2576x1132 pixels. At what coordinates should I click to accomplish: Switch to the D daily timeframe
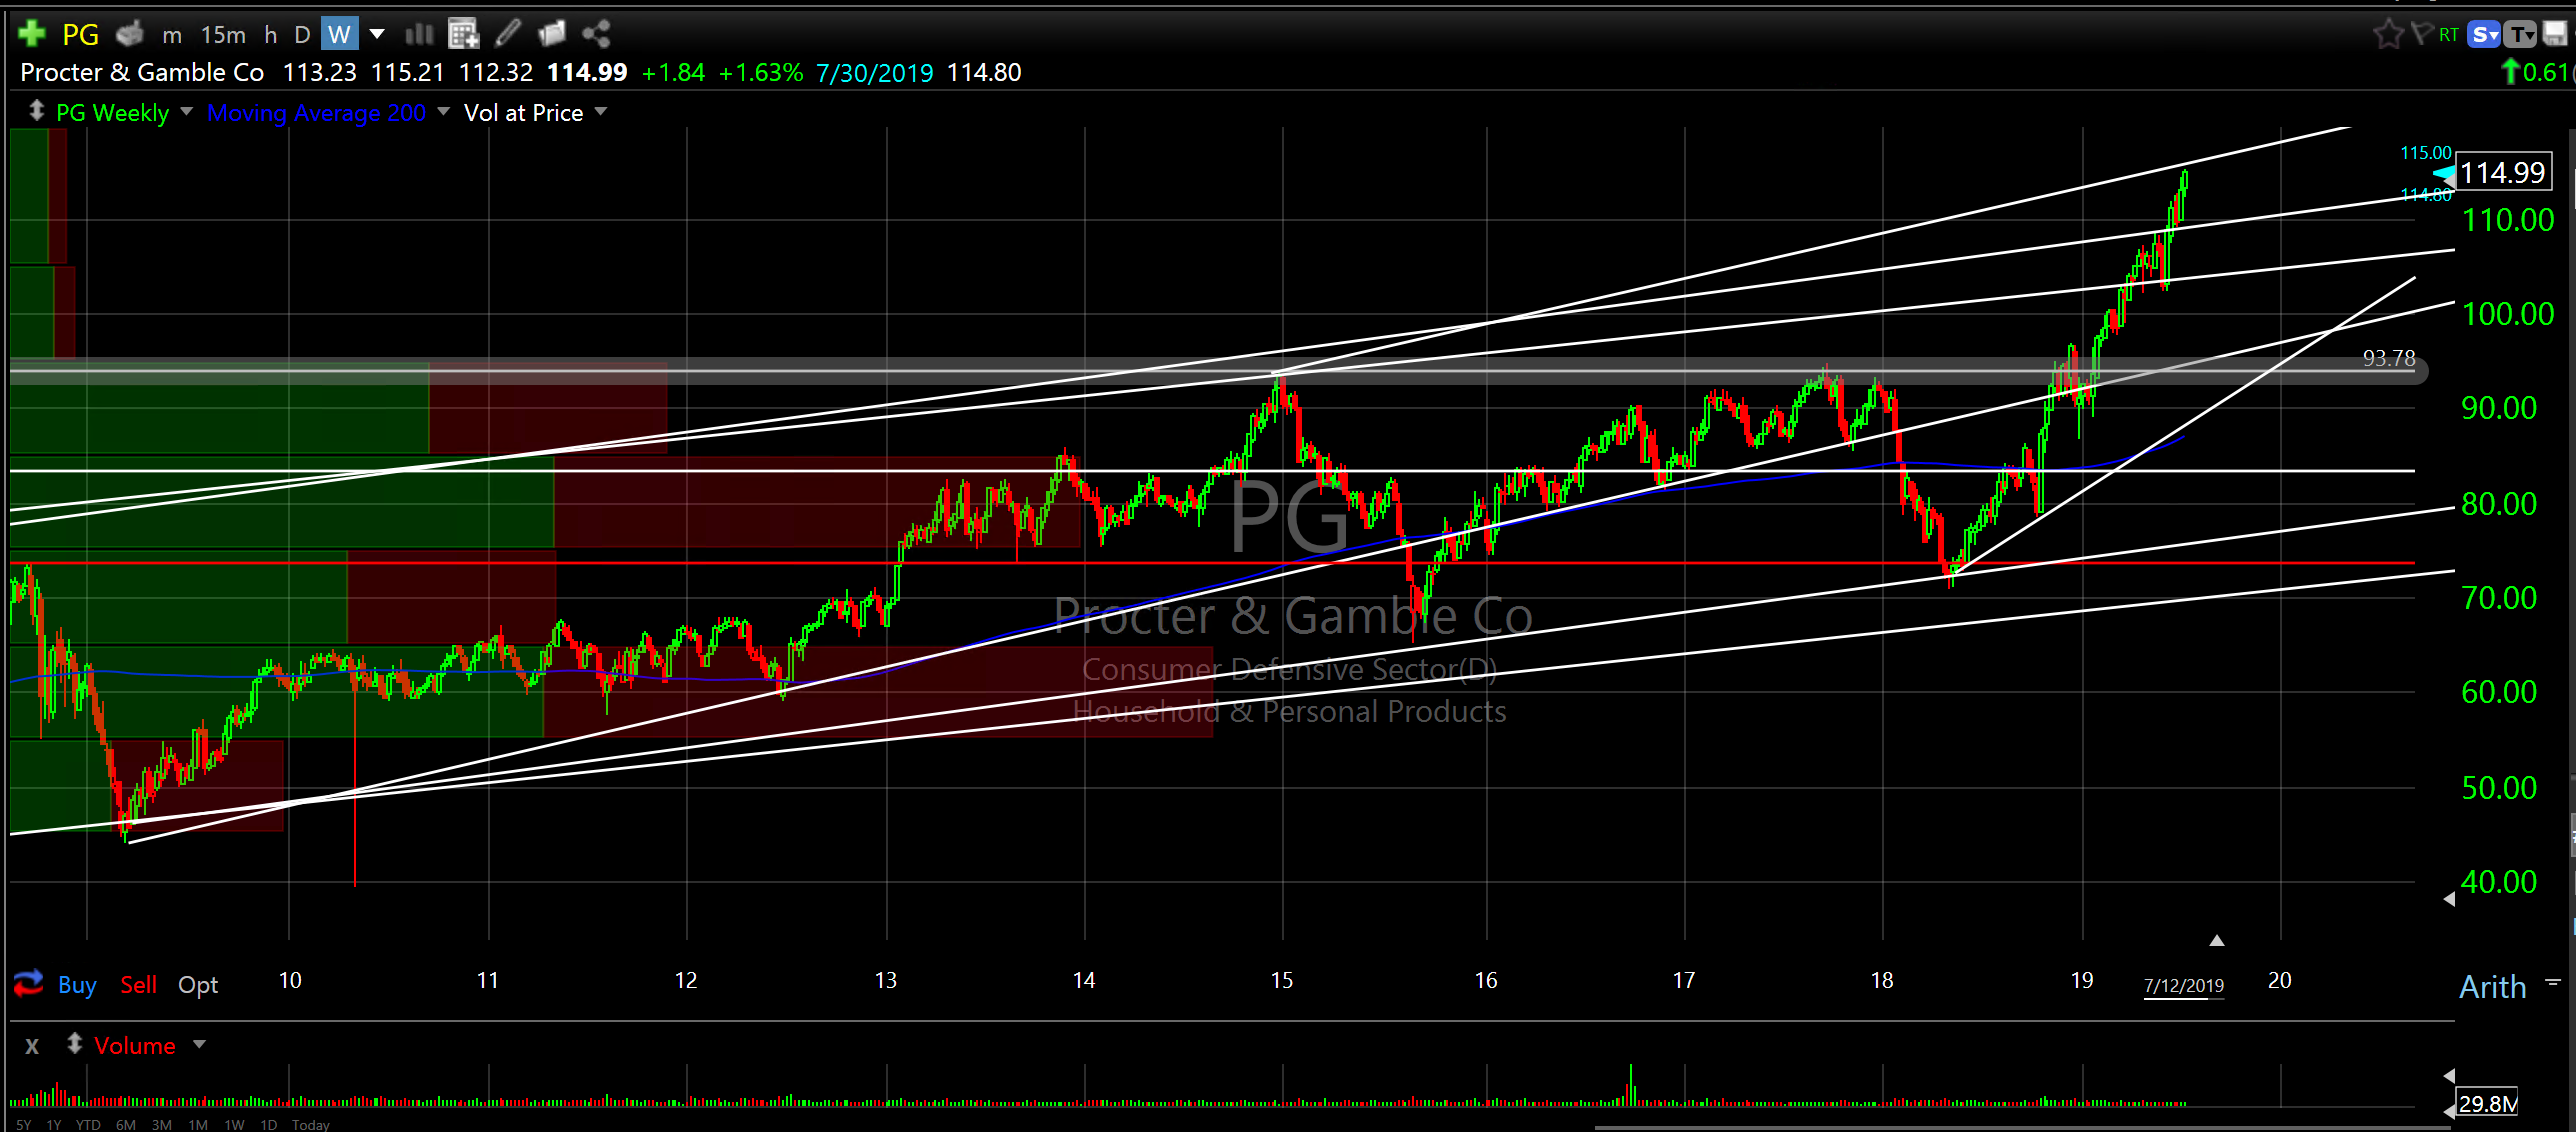coord(302,35)
